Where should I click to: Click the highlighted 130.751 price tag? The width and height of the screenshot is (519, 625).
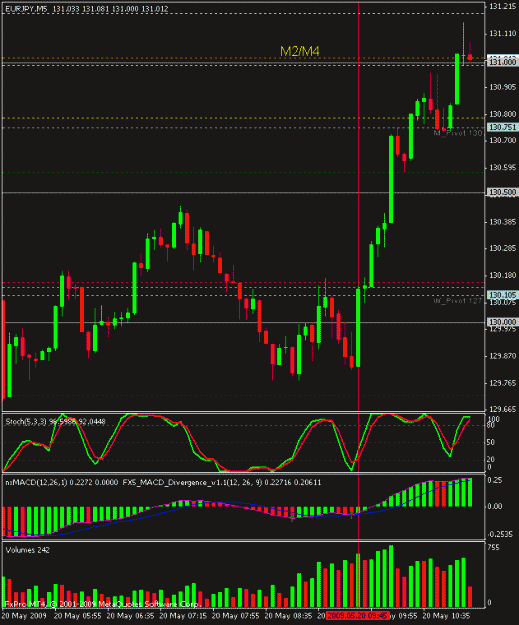pos(502,127)
